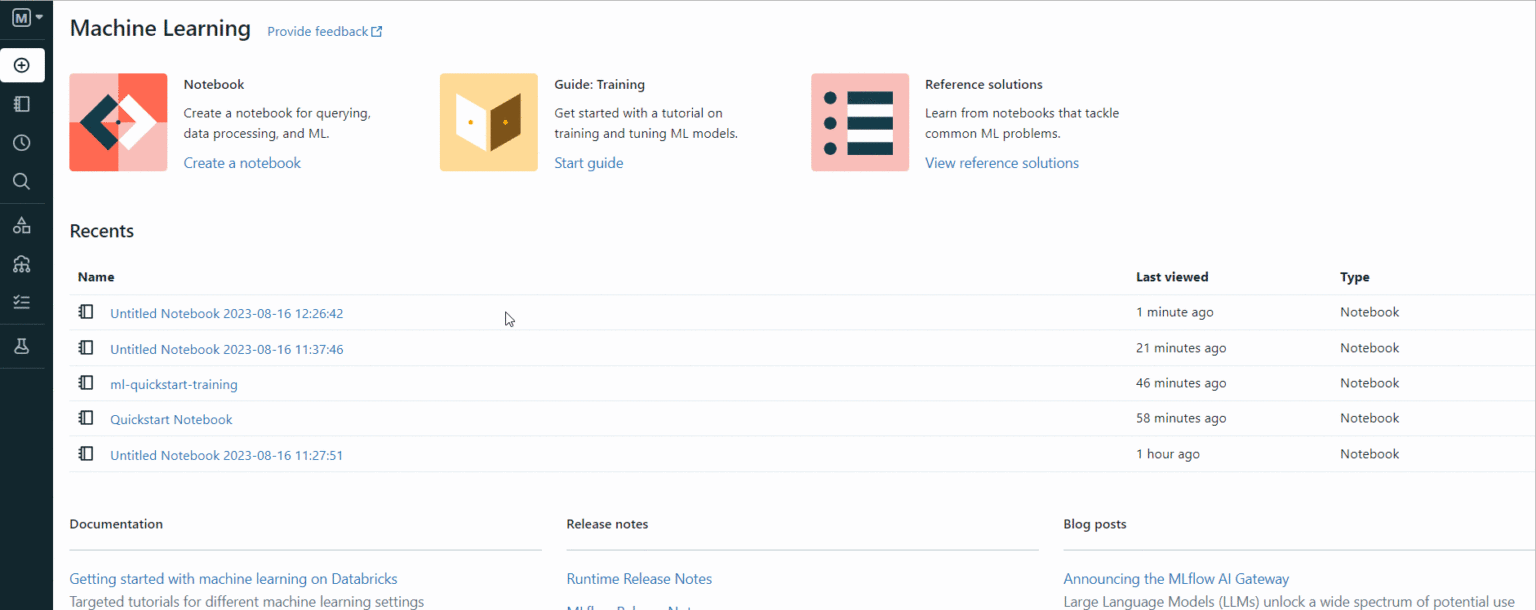Viewport: 1536px width, 610px height.
Task: Open Untitled Notebook 2023-08-16 12:26:42
Action: (226, 314)
